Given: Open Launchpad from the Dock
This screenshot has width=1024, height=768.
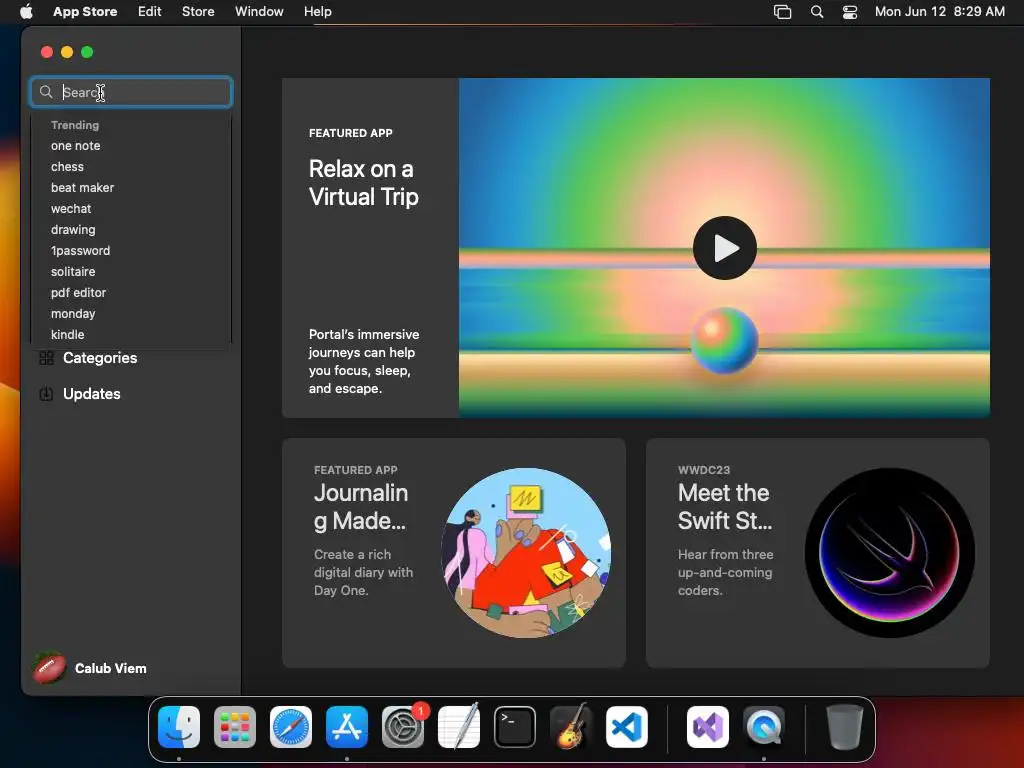Looking at the screenshot, I should [x=235, y=727].
